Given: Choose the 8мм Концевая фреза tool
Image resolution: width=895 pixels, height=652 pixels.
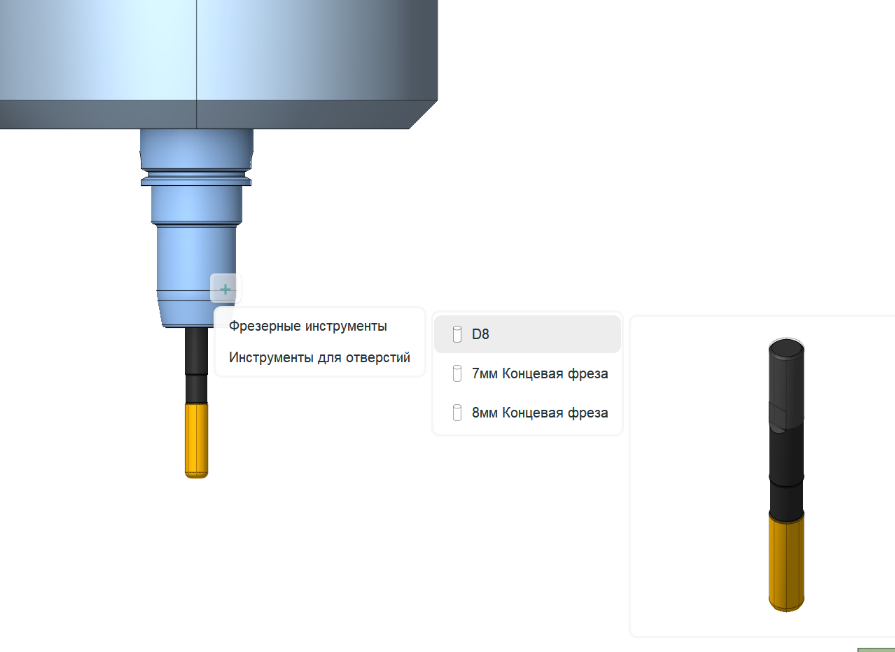Looking at the screenshot, I should click(527, 413).
